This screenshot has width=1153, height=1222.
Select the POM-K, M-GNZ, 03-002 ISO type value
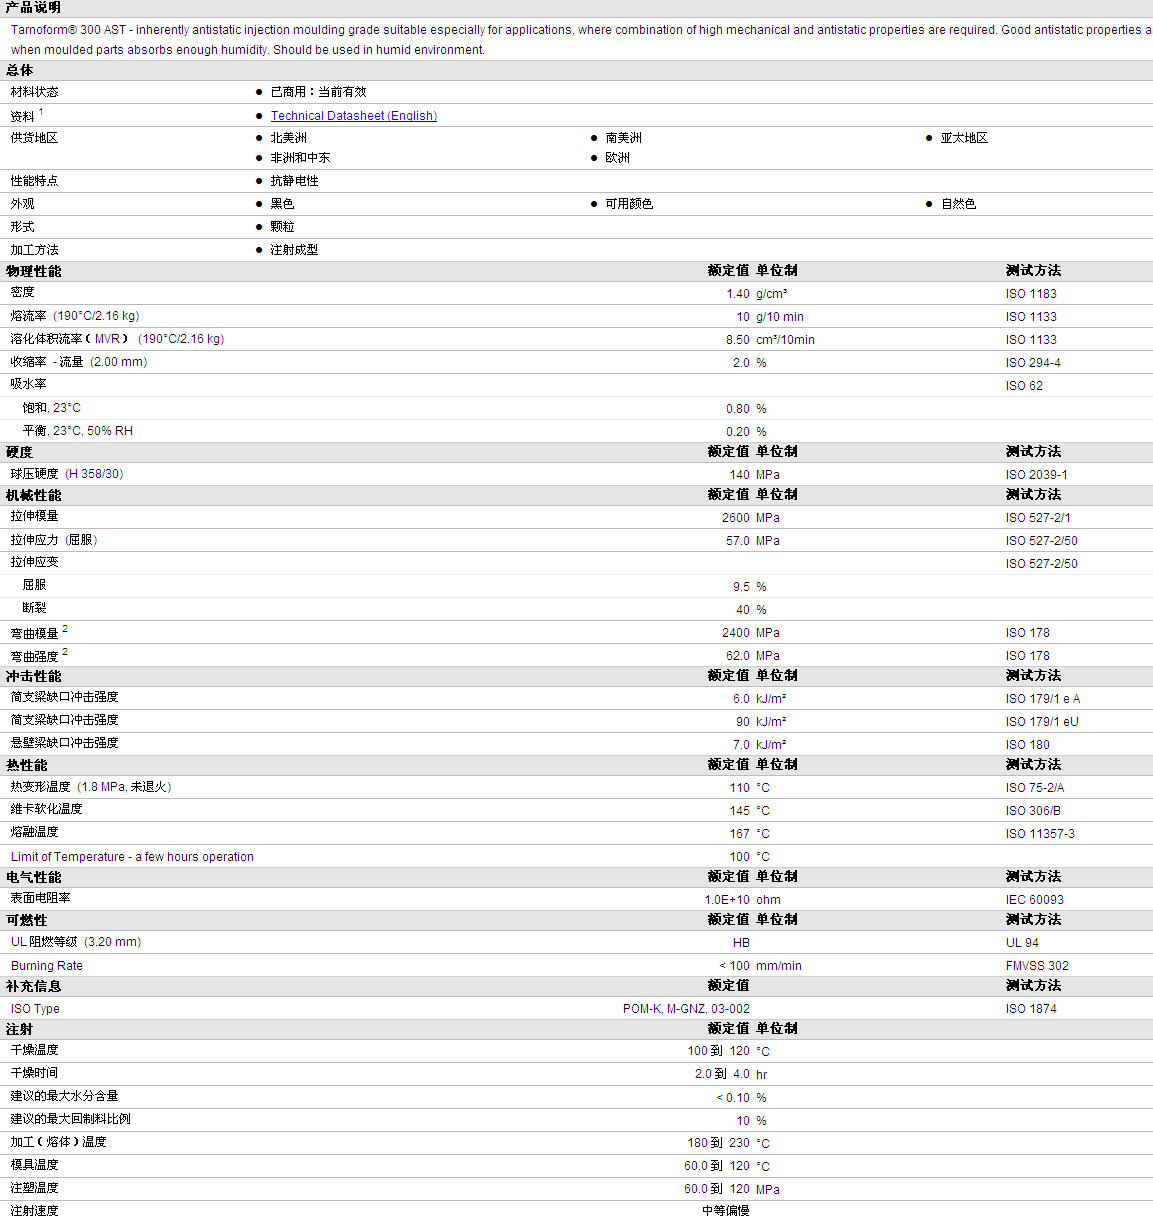tap(686, 1009)
